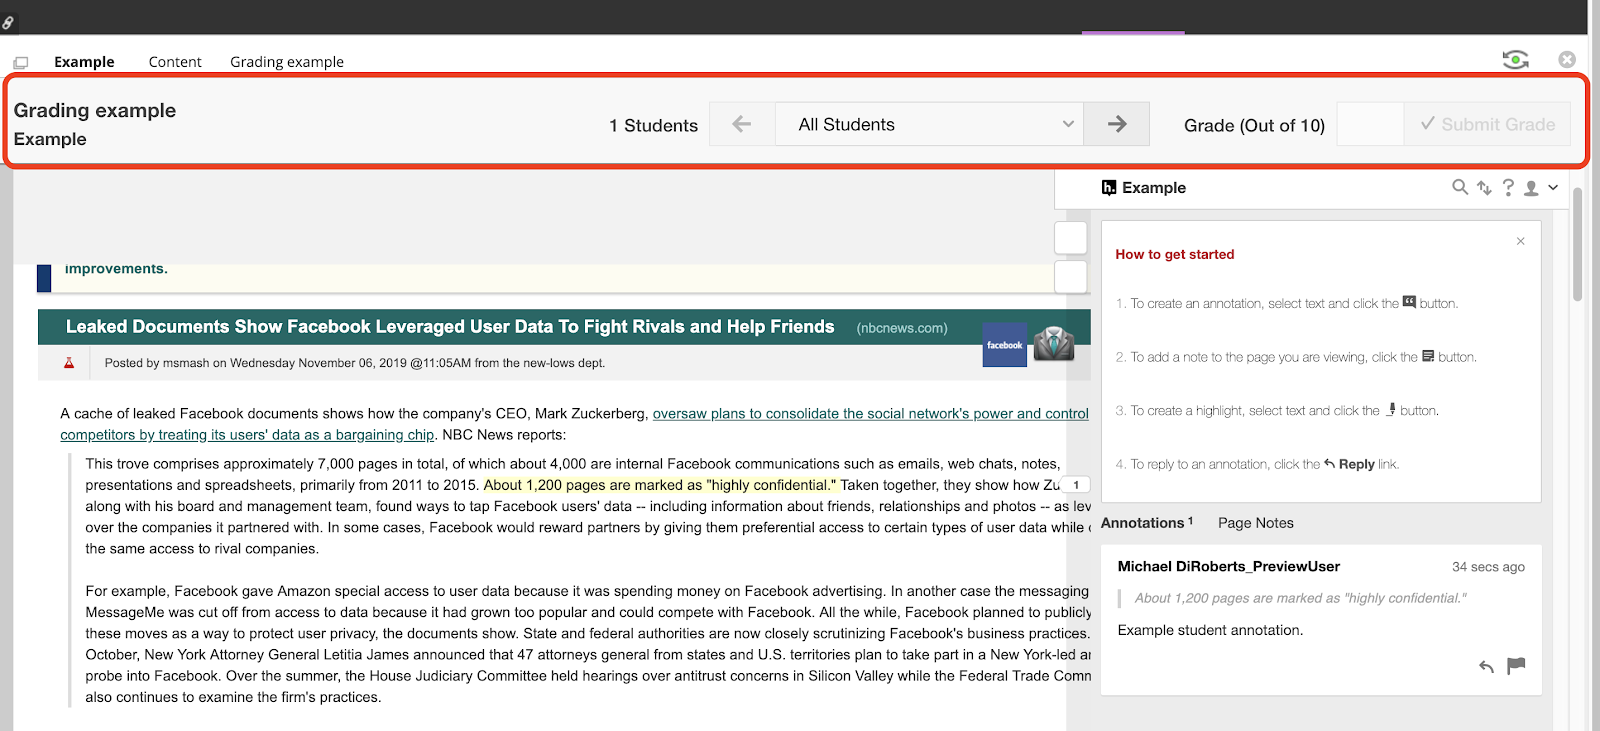Open Hypothesis help question mark
The width and height of the screenshot is (1600, 731).
coord(1508,187)
